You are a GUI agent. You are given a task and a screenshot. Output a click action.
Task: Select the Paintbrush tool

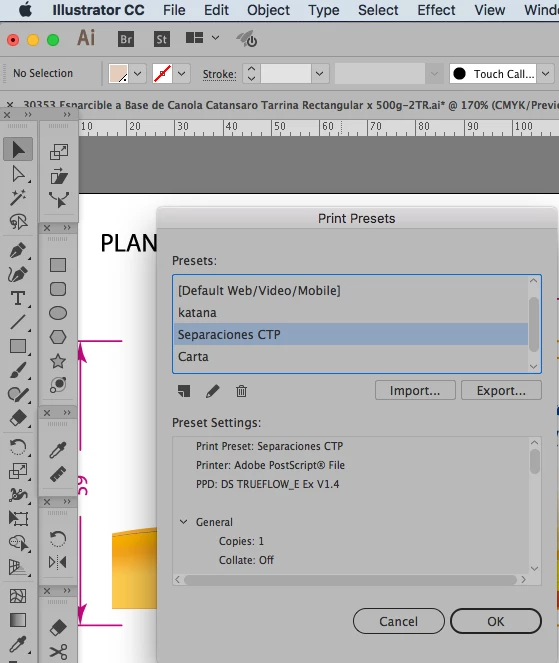[x=18, y=371]
